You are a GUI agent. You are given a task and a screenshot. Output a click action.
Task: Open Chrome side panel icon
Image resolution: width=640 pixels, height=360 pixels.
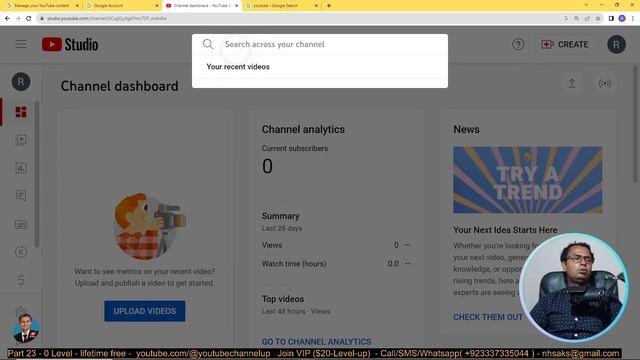[611, 18]
